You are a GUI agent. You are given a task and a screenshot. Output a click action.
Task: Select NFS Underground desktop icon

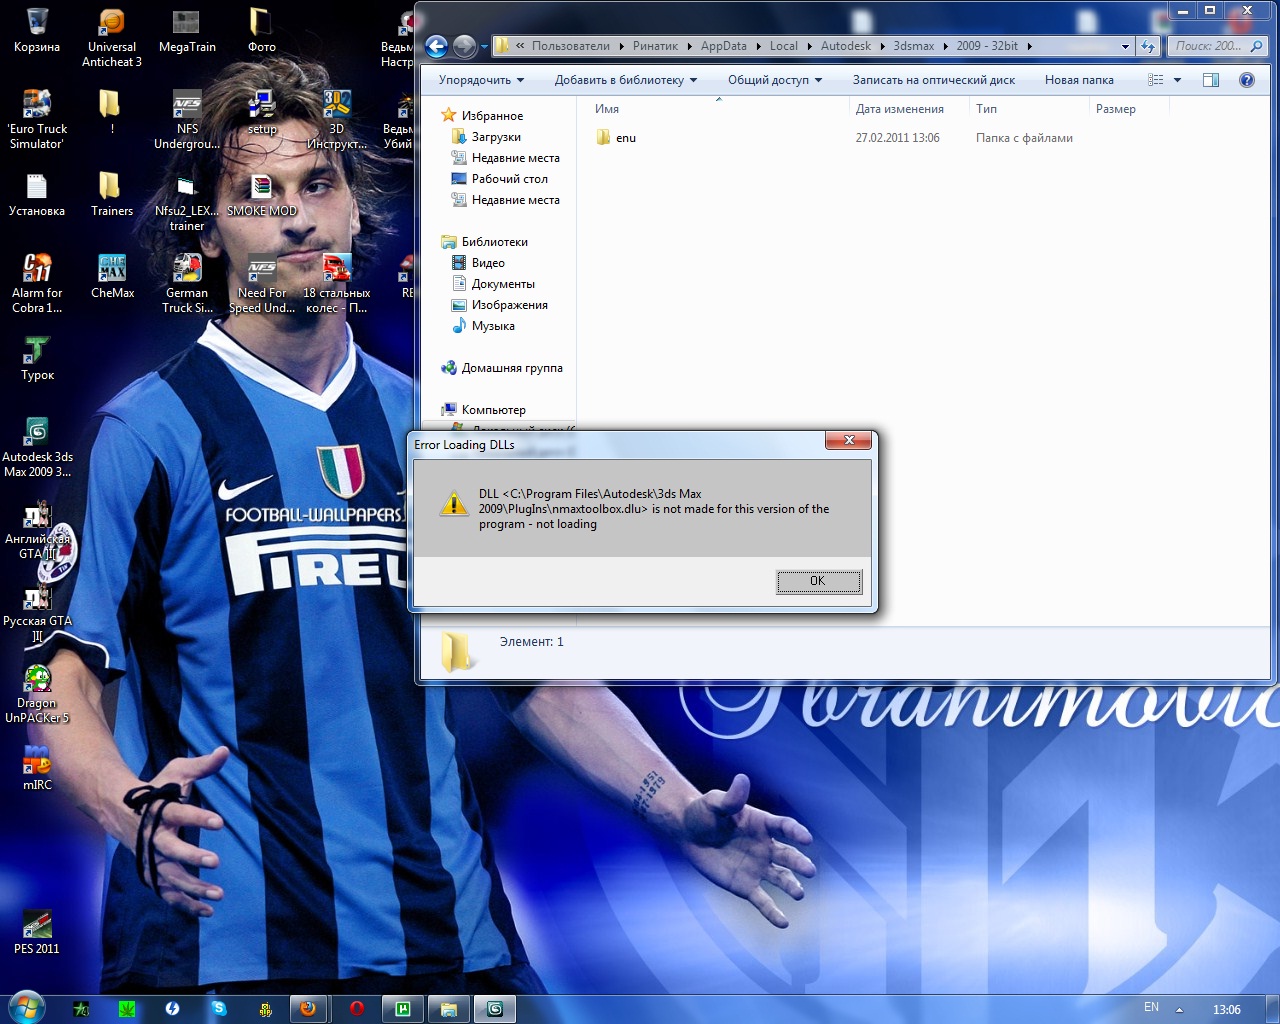point(187,120)
